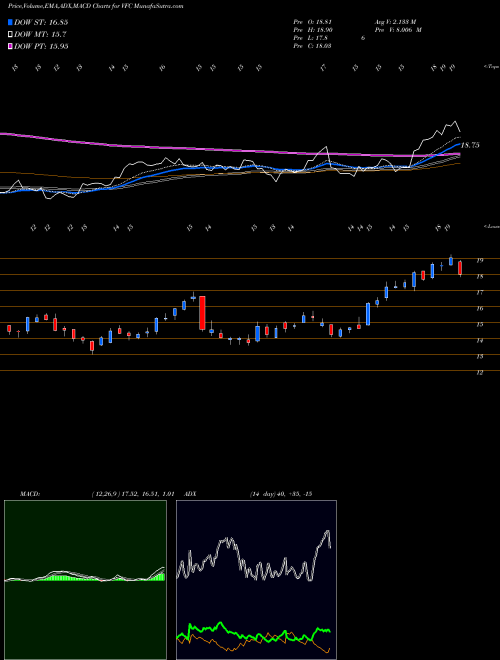
Task: Click the price axis label 13
Action: click(x=479, y=357)
